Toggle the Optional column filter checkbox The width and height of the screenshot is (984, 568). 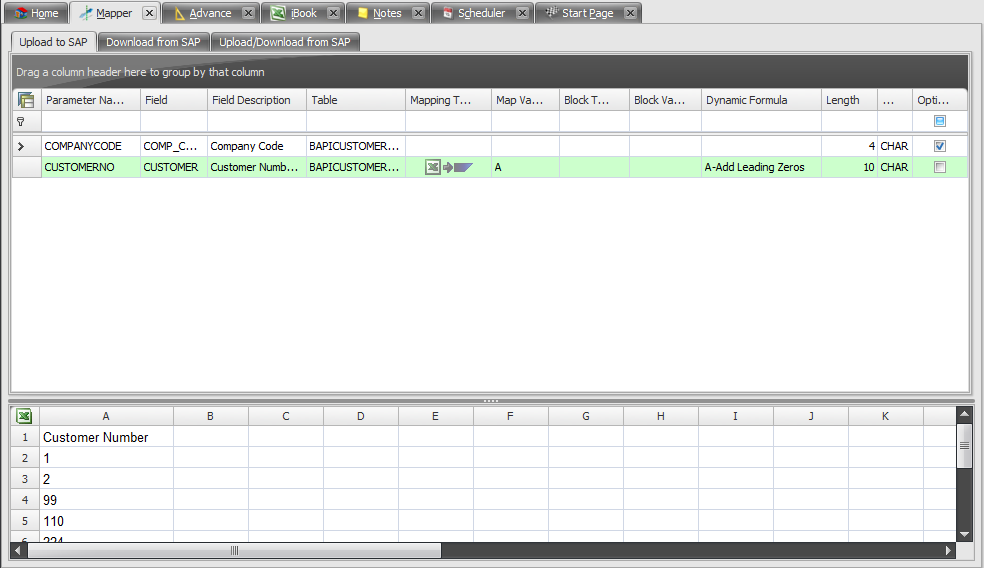(x=939, y=121)
